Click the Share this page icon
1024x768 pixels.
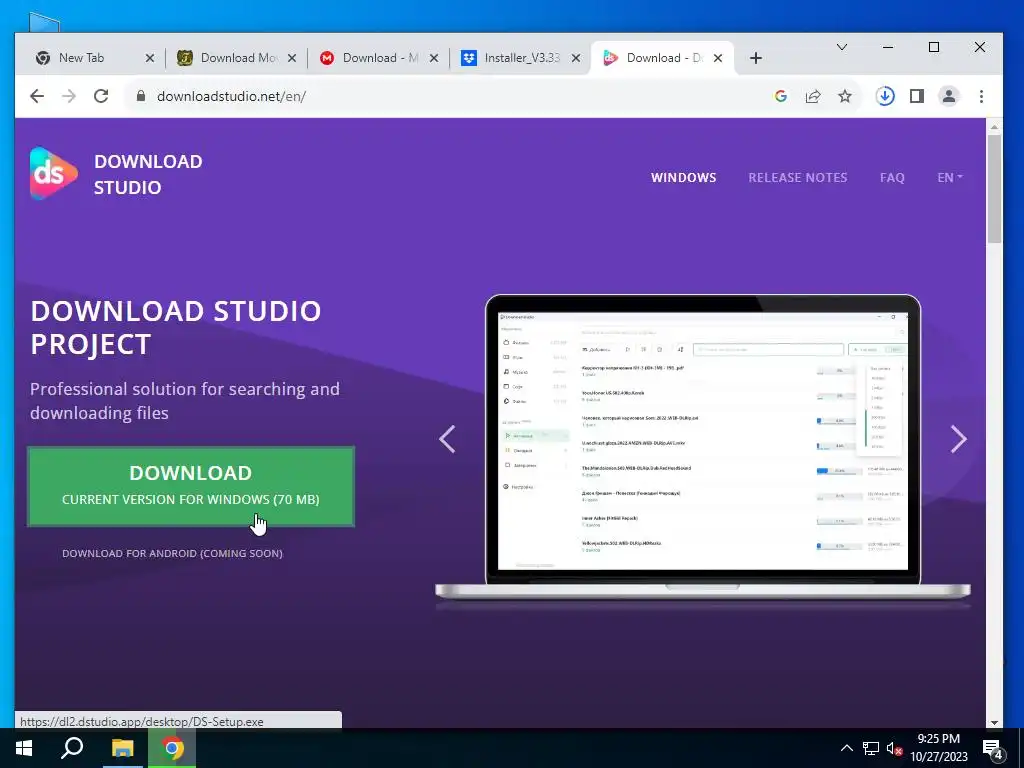pyautogui.click(x=813, y=96)
